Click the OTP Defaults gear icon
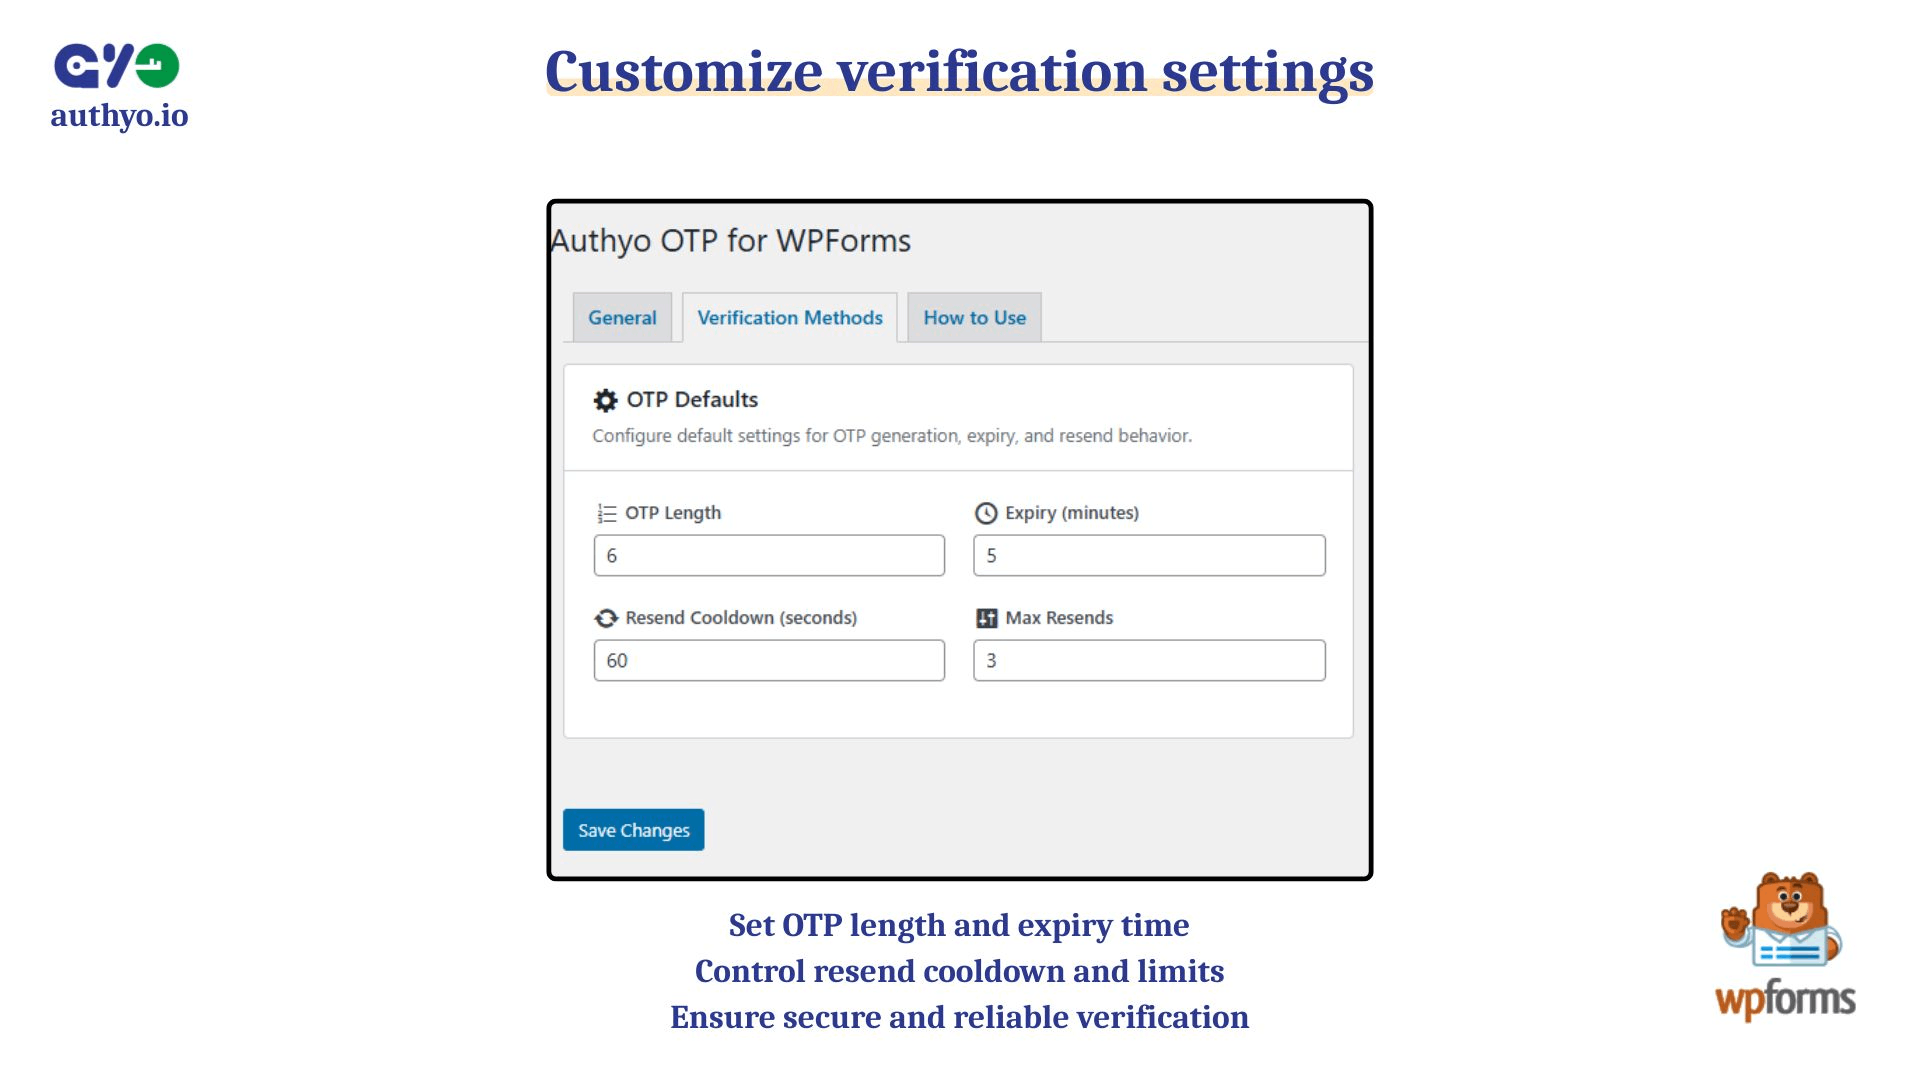Image resolution: width=1920 pixels, height=1080 pixels. tap(605, 399)
